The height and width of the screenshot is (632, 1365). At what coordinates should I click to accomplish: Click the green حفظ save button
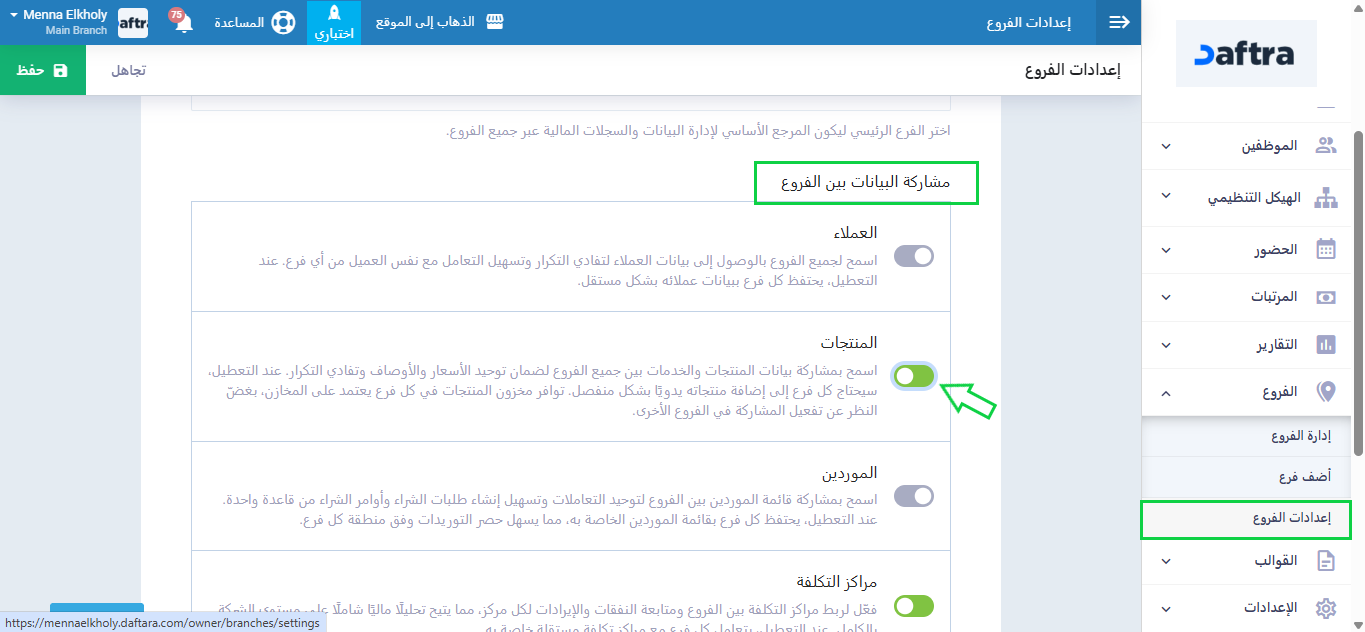coord(43,70)
